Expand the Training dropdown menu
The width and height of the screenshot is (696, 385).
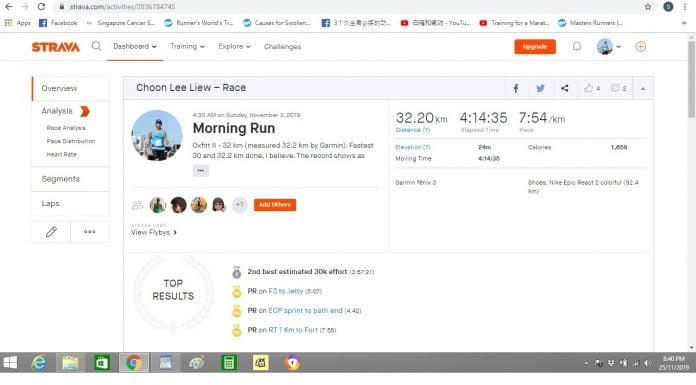(187, 46)
